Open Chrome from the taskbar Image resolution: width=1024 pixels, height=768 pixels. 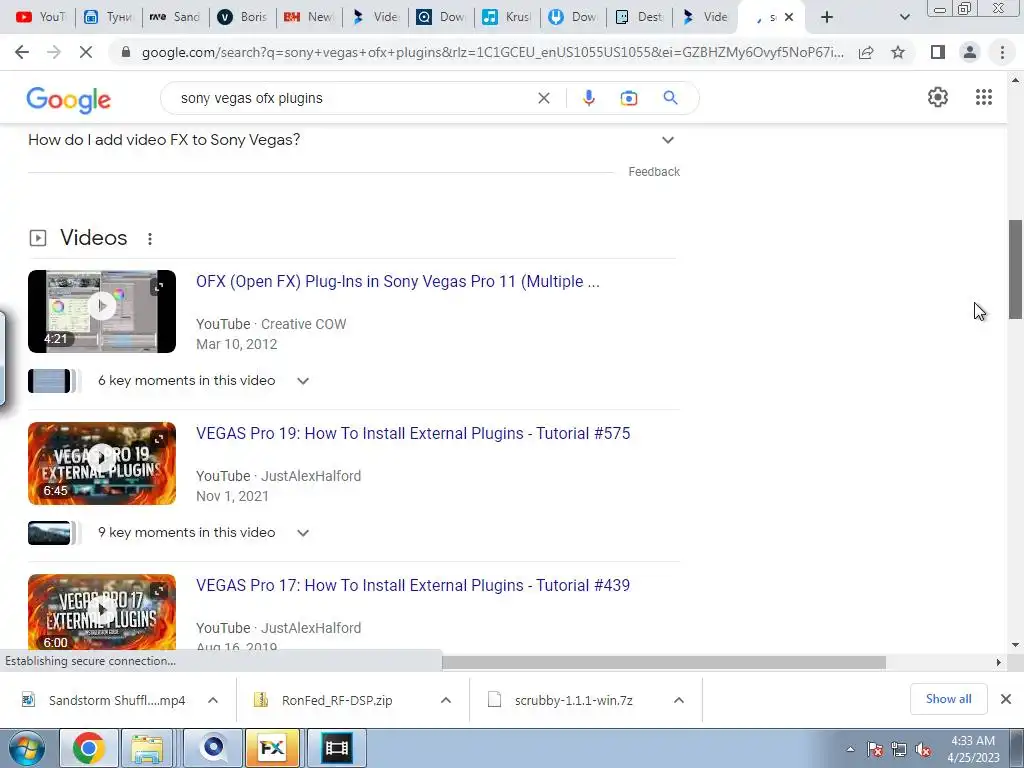89,748
